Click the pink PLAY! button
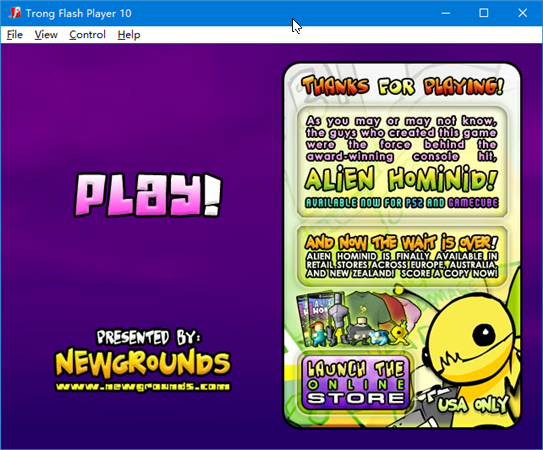 [148, 195]
